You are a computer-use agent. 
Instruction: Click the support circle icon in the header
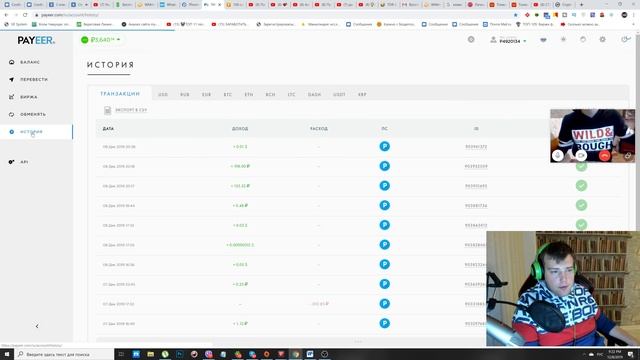471,40
